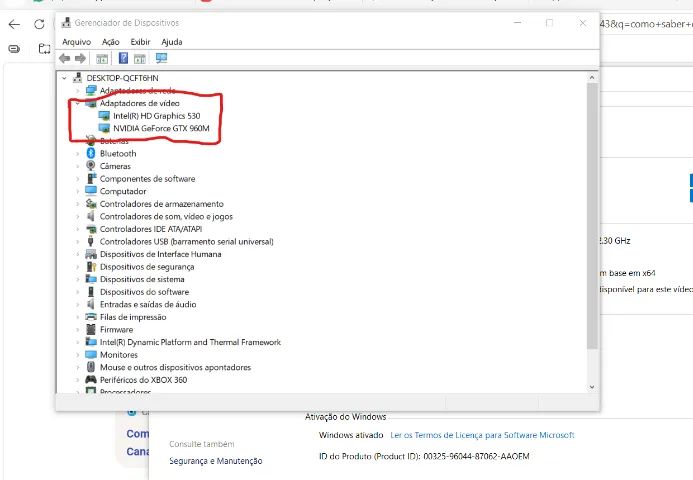Open the Arquivo menu
Image resolution: width=693 pixels, height=480 pixels.
tap(76, 42)
